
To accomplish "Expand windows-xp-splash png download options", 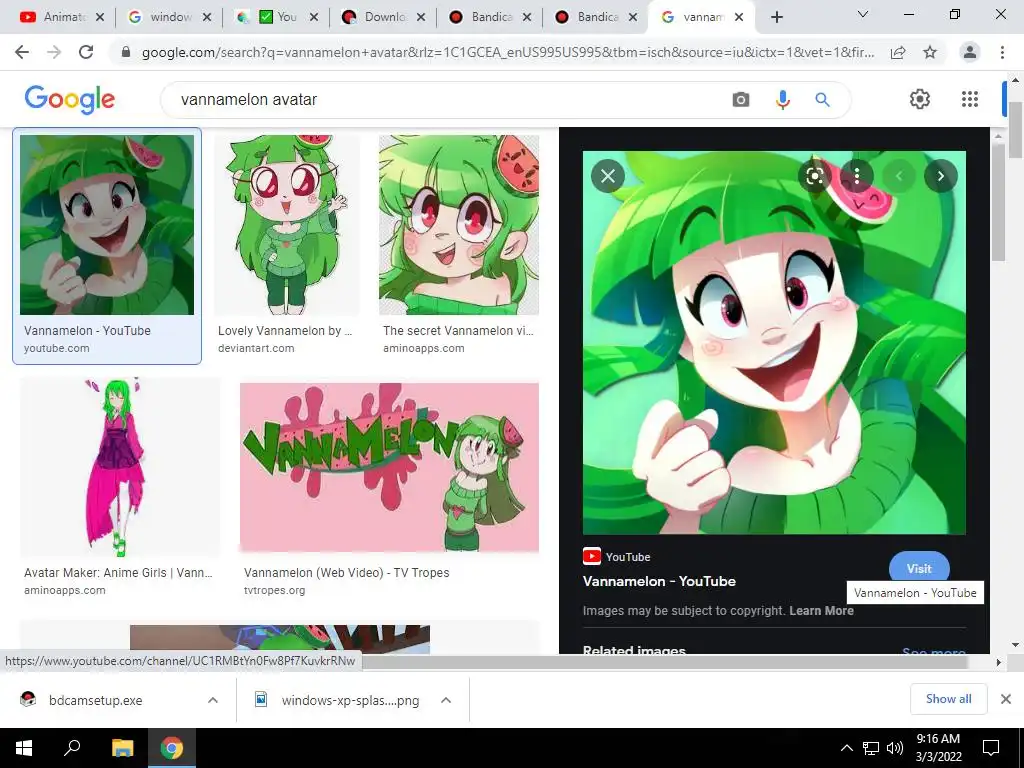I will 446,700.
